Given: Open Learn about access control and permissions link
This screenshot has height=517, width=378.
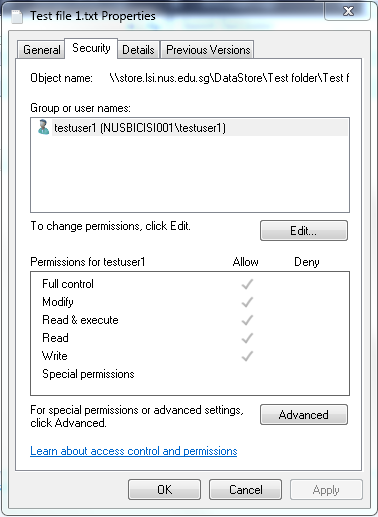Looking at the screenshot, I should (x=134, y=451).
